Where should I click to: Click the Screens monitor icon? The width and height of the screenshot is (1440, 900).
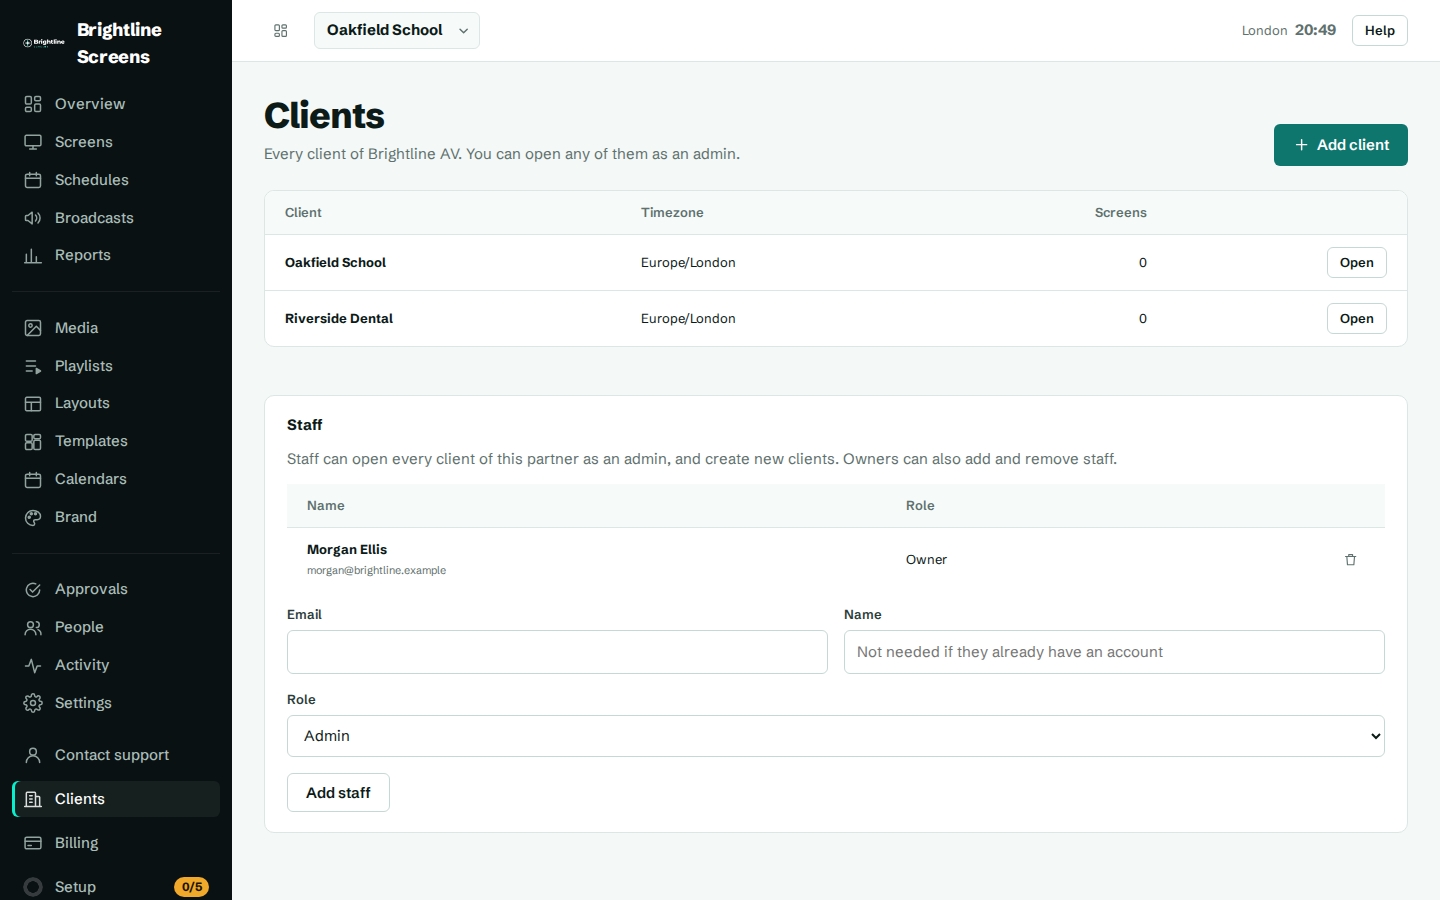(33, 142)
